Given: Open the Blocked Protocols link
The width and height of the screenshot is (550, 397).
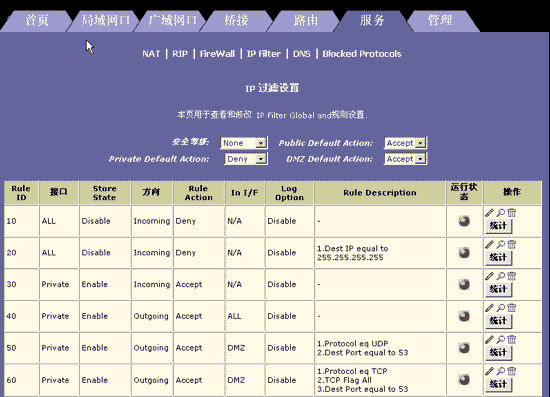Looking at the screenshot, I should (x=362, y=54).
